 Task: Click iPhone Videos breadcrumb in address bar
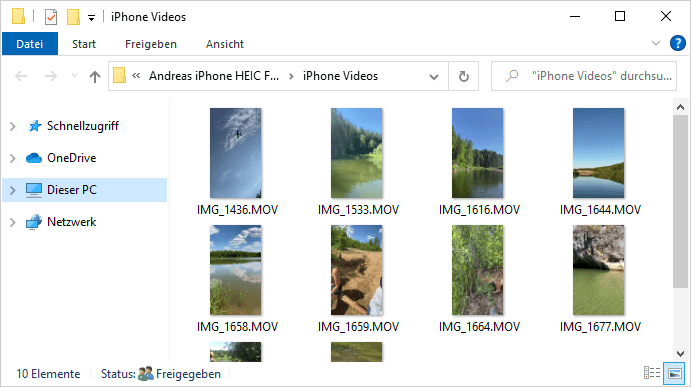[x=340, y=76]
